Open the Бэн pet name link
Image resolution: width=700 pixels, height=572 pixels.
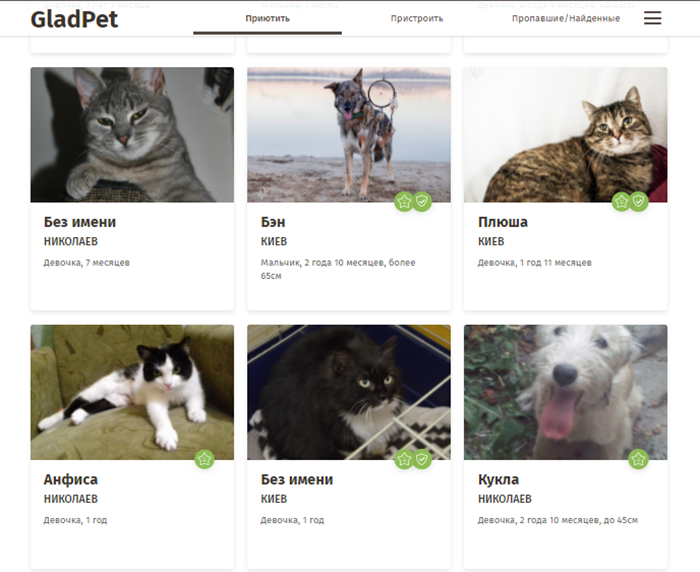[x=273, y=222]
